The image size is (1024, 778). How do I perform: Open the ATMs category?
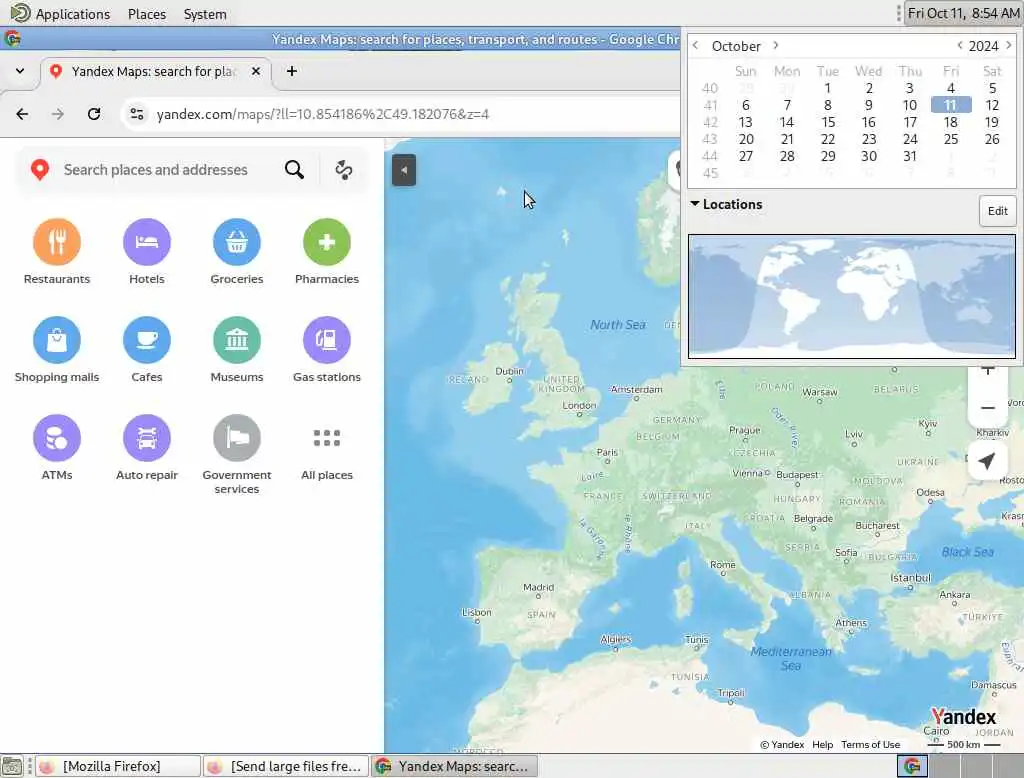tap(57, 447)
